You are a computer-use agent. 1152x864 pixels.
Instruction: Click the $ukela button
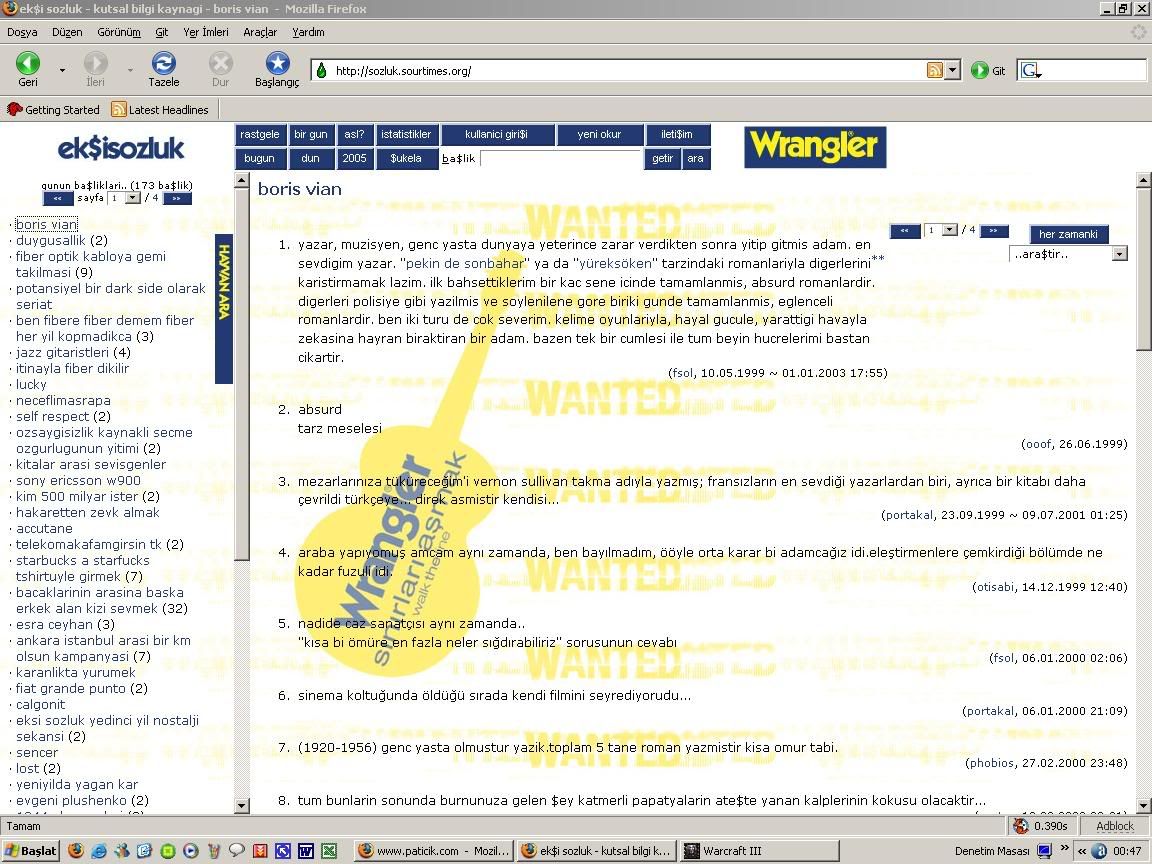[406, 159]
